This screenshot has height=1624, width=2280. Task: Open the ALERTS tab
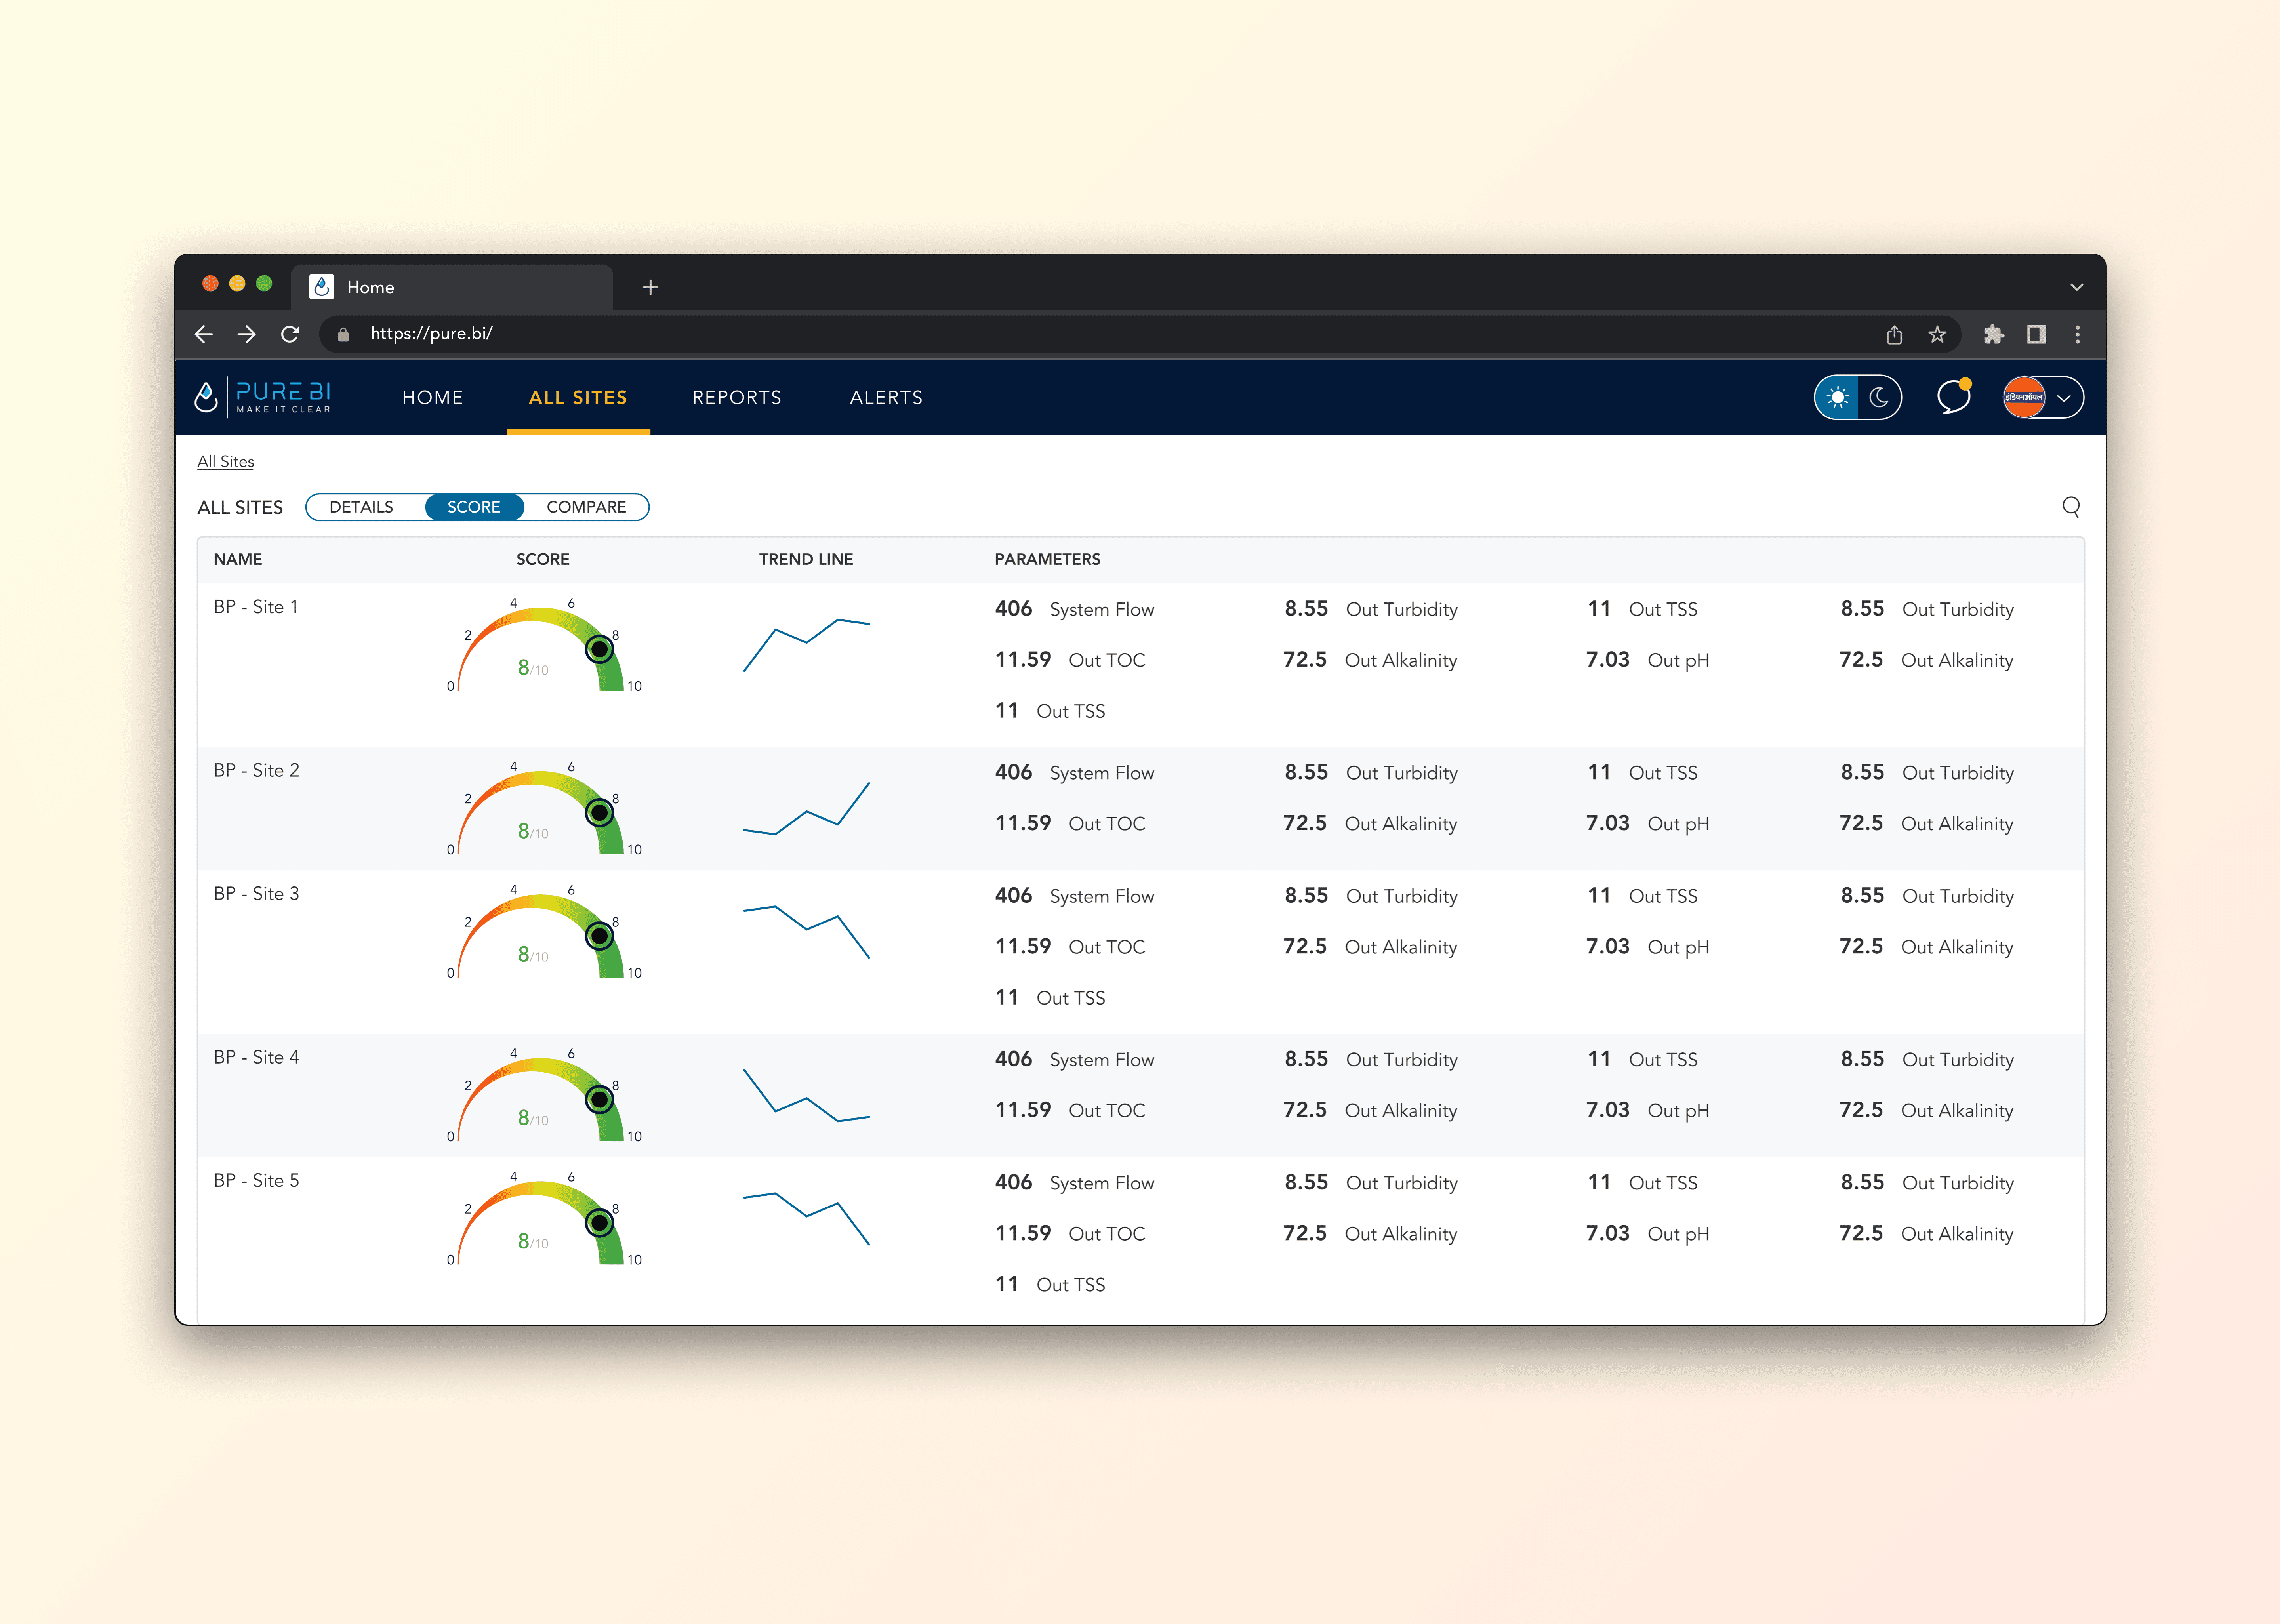point(886,397)
